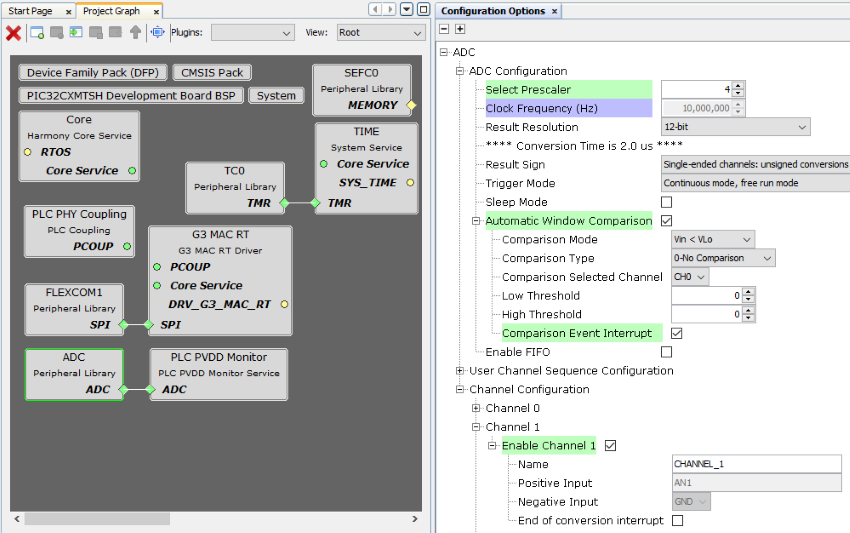Click the project graph horizontal scrollbar
Screen dimensions: 850x533
(97, 519)
